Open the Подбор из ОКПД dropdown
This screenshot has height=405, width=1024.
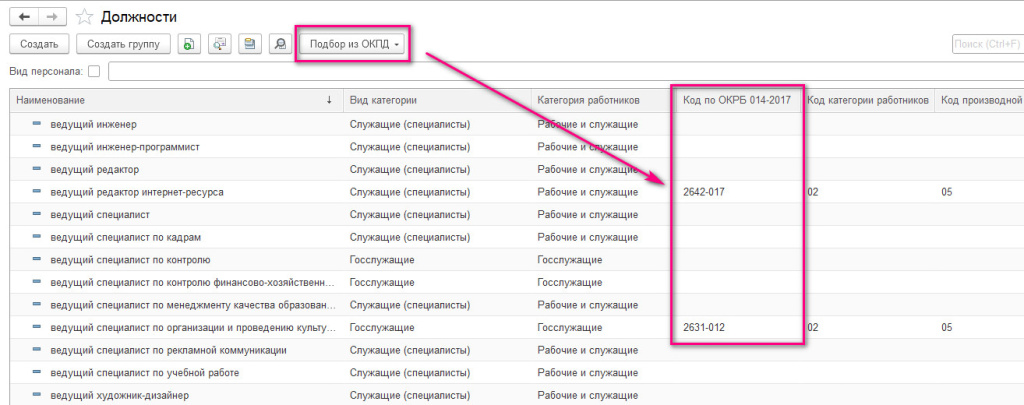(354, 44)
